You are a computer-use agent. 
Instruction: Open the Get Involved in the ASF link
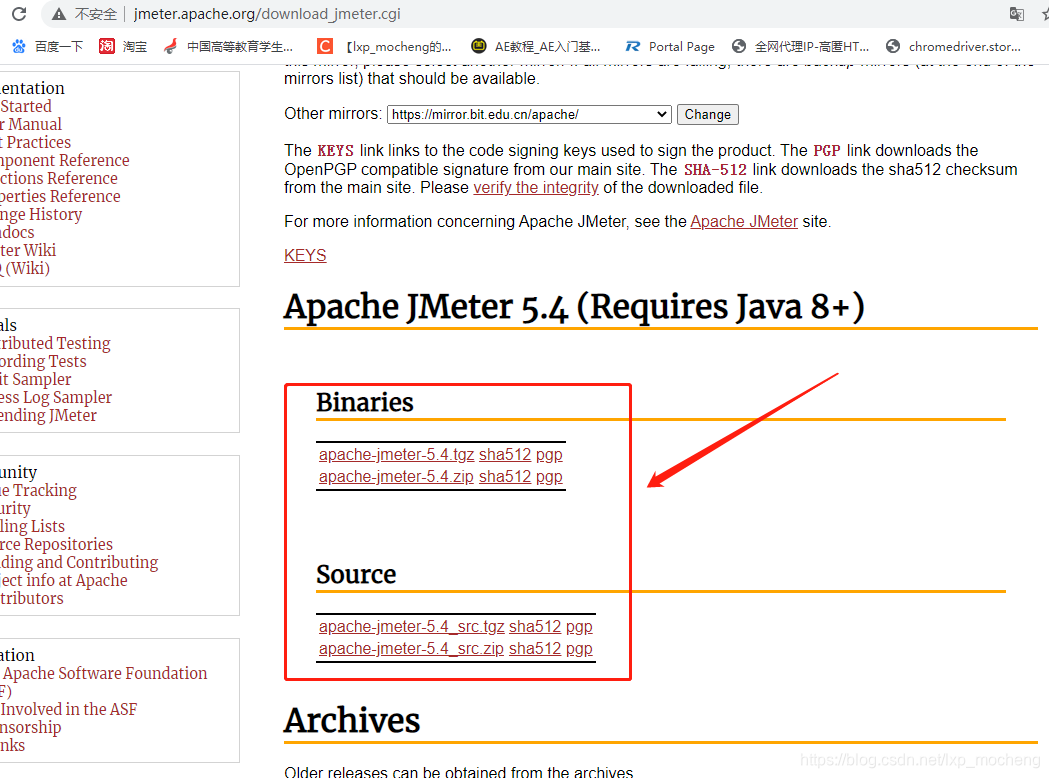(x=68, y=710)
